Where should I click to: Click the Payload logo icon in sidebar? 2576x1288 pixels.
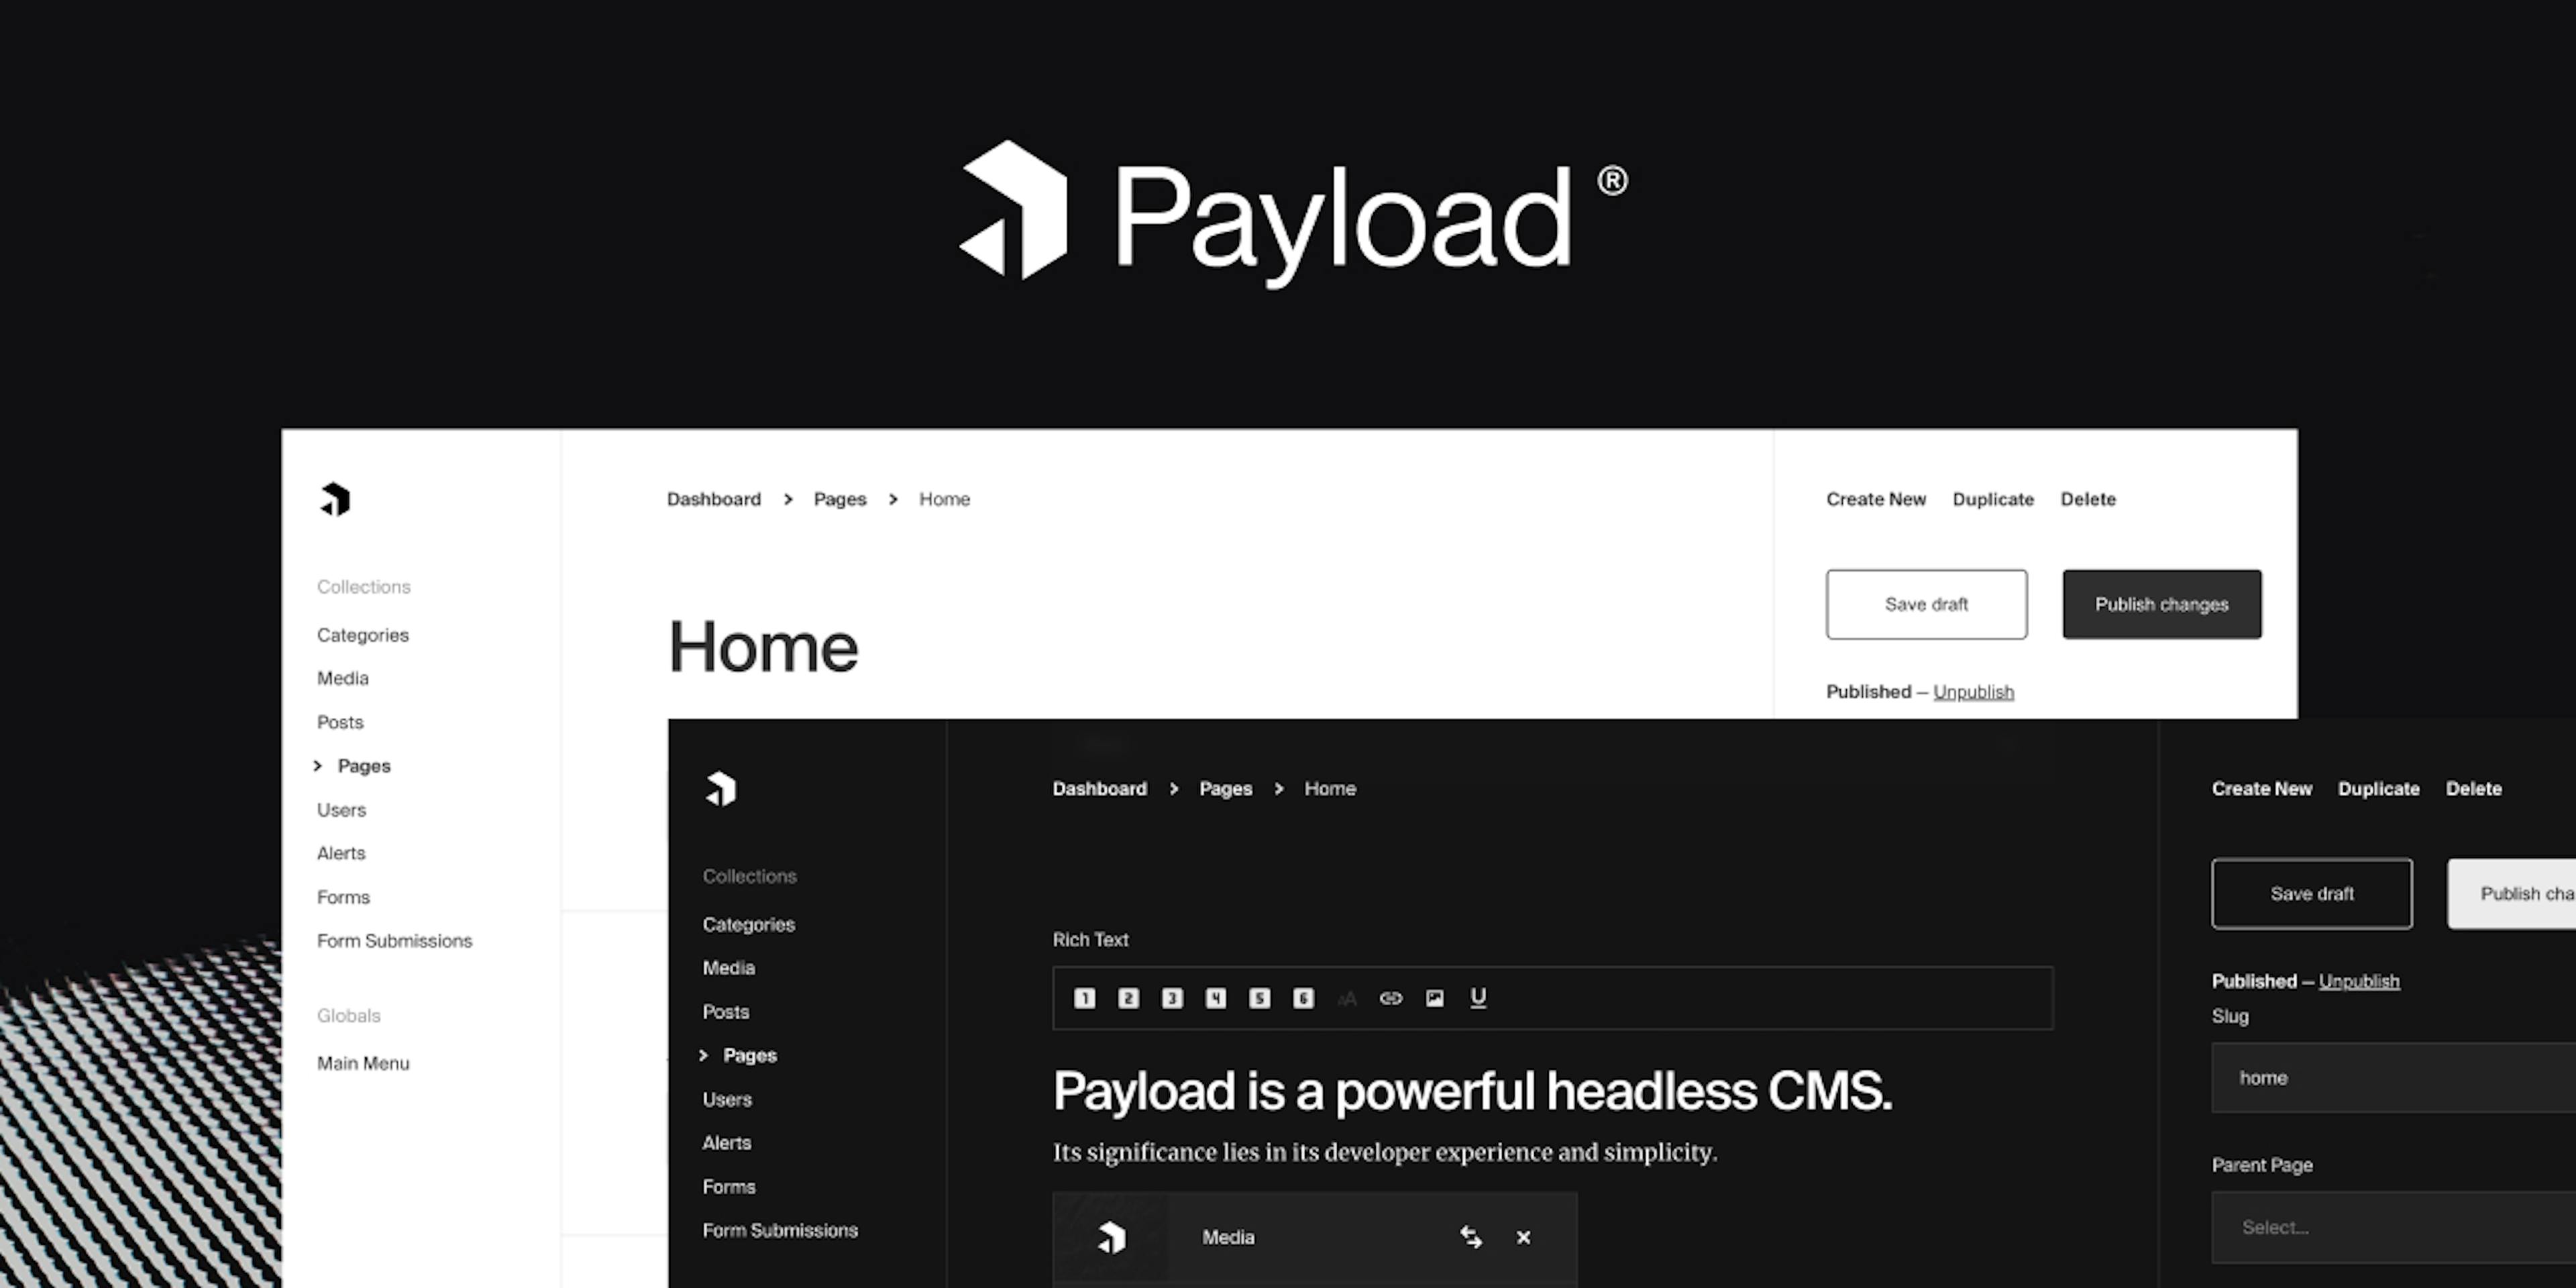(337, 499)
